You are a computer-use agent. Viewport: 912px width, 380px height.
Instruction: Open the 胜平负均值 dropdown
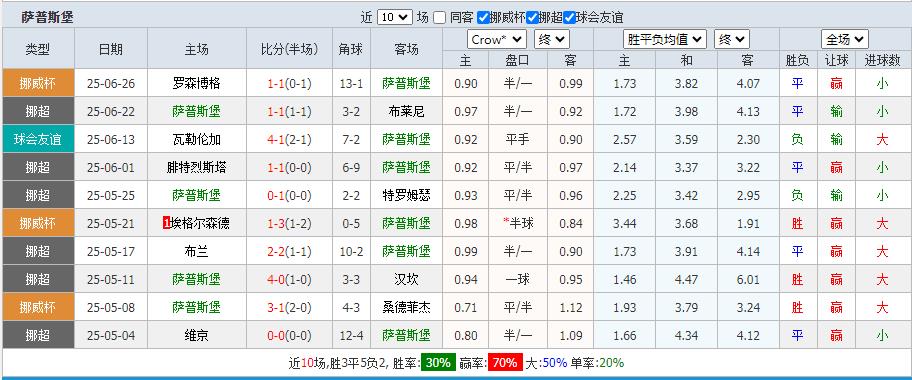pos(665,40)
